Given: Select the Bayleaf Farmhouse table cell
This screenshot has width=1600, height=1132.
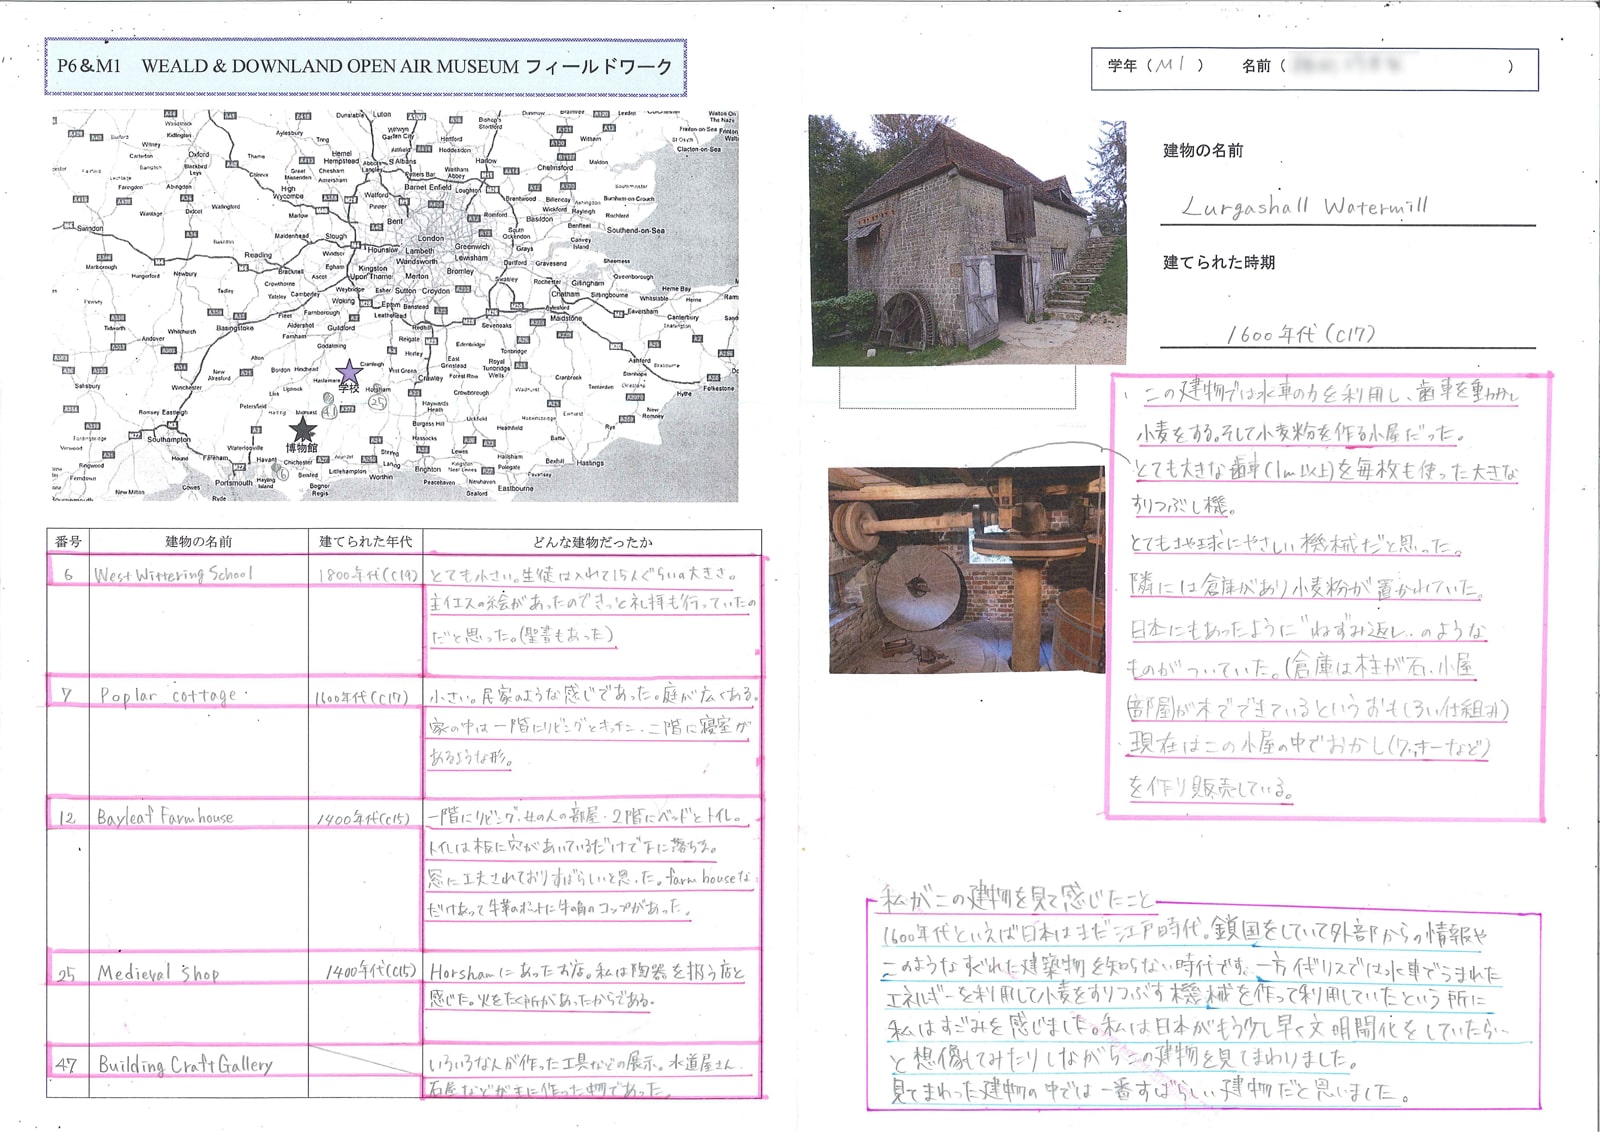Looking at the screenshot, I should click(x=177, y=817).
